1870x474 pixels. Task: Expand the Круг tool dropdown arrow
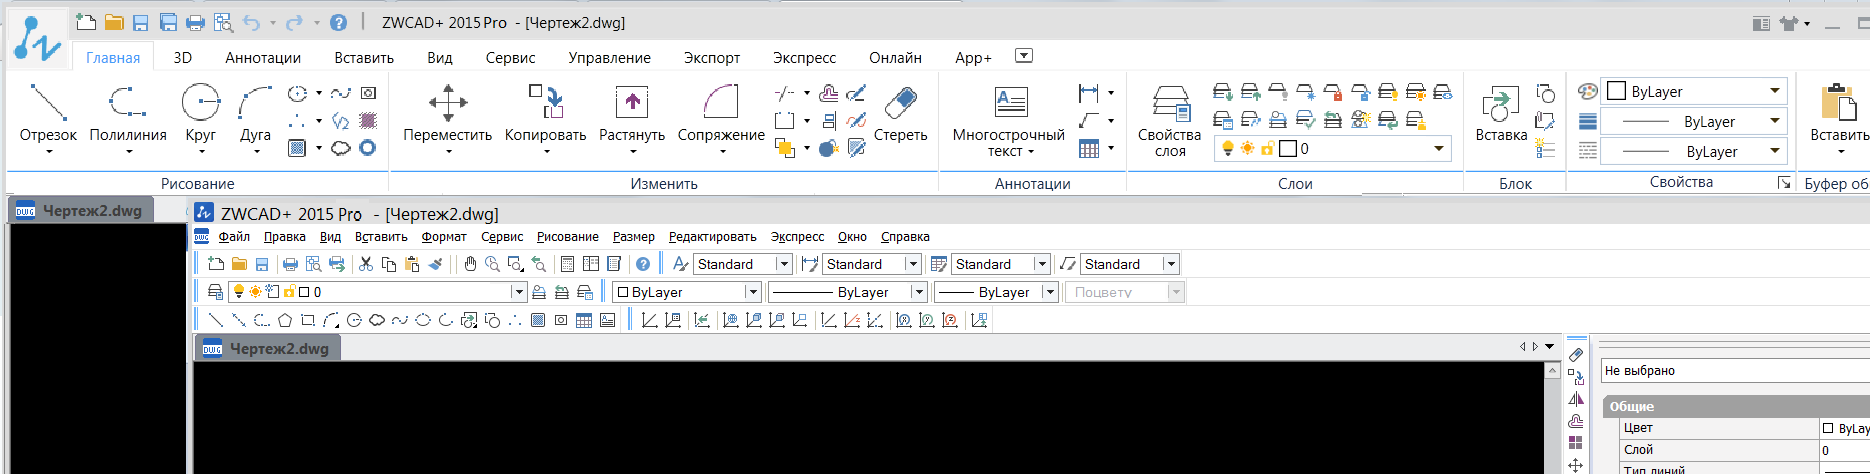pos(201,152)
